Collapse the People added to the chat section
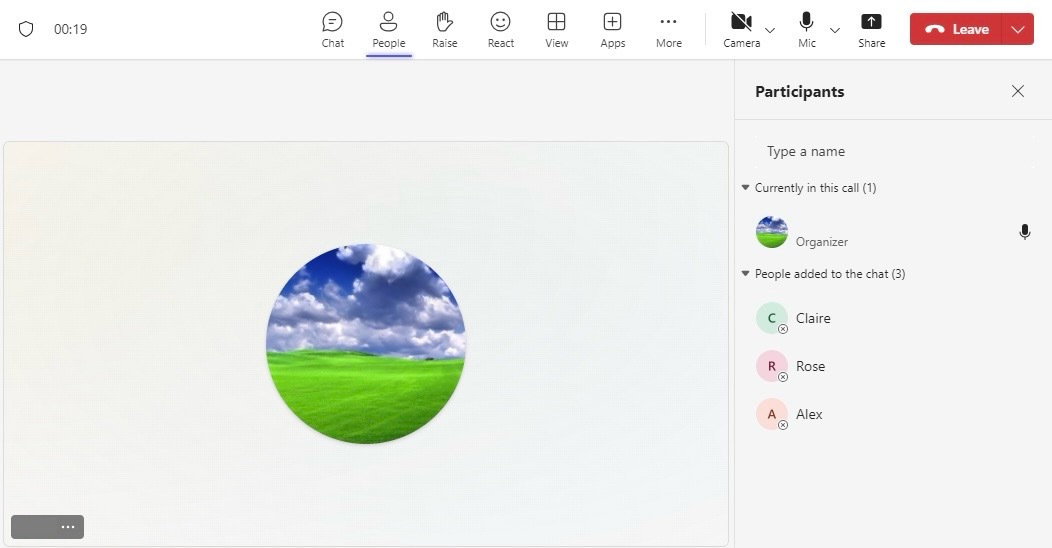Image resolution: width=1052 pixels, height=548 pixels. pyautogui.click(x=745, y=274)
